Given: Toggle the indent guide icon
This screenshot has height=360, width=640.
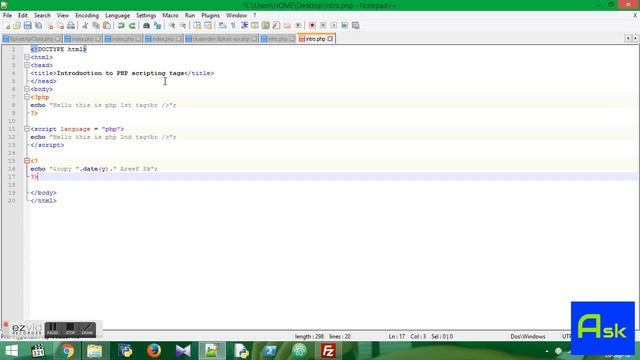Looking at the screenshot, I should [244, 26].
